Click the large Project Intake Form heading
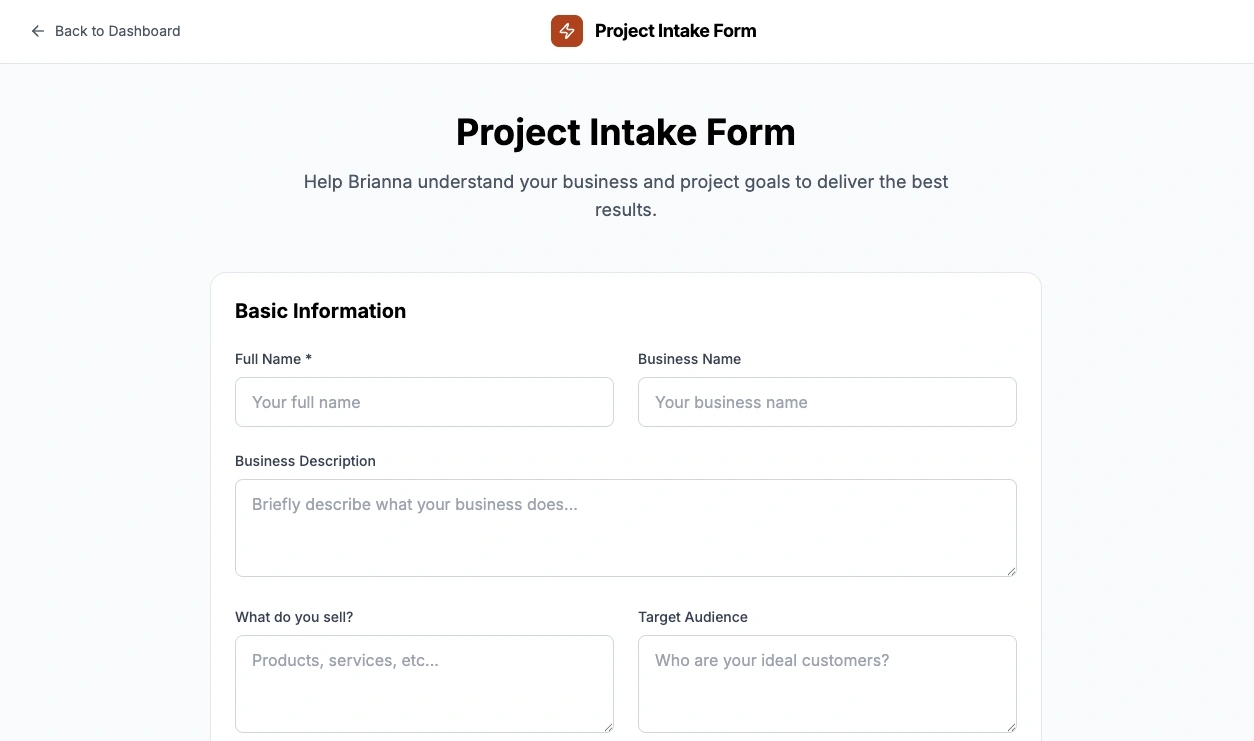1254x741 pixels. [x=625, y=132]
